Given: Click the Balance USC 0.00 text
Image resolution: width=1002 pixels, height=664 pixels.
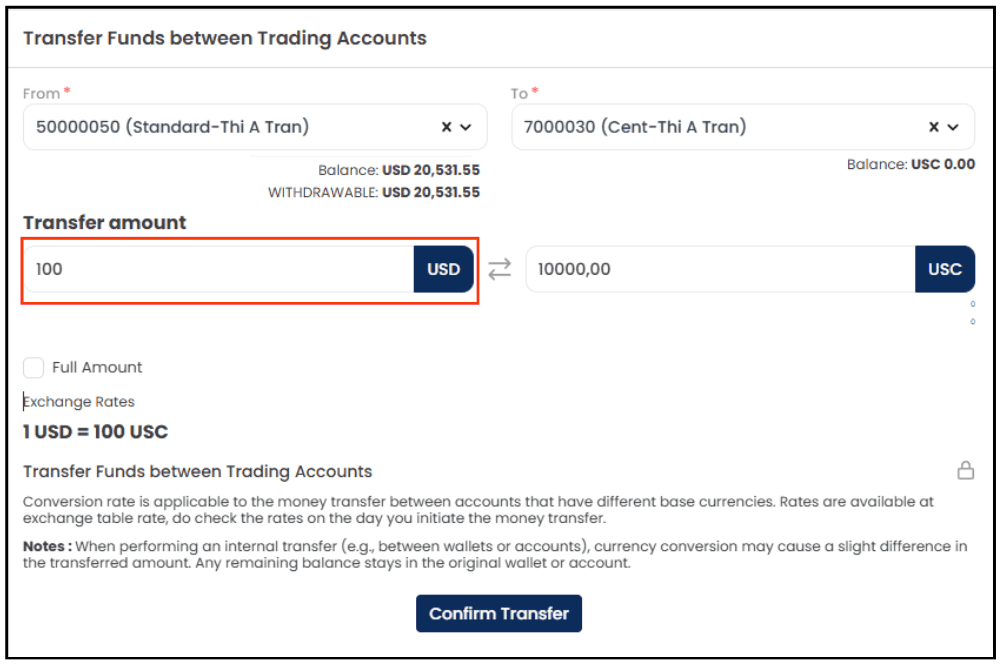Looking at the screenshot, I should (x=911, y=164).
